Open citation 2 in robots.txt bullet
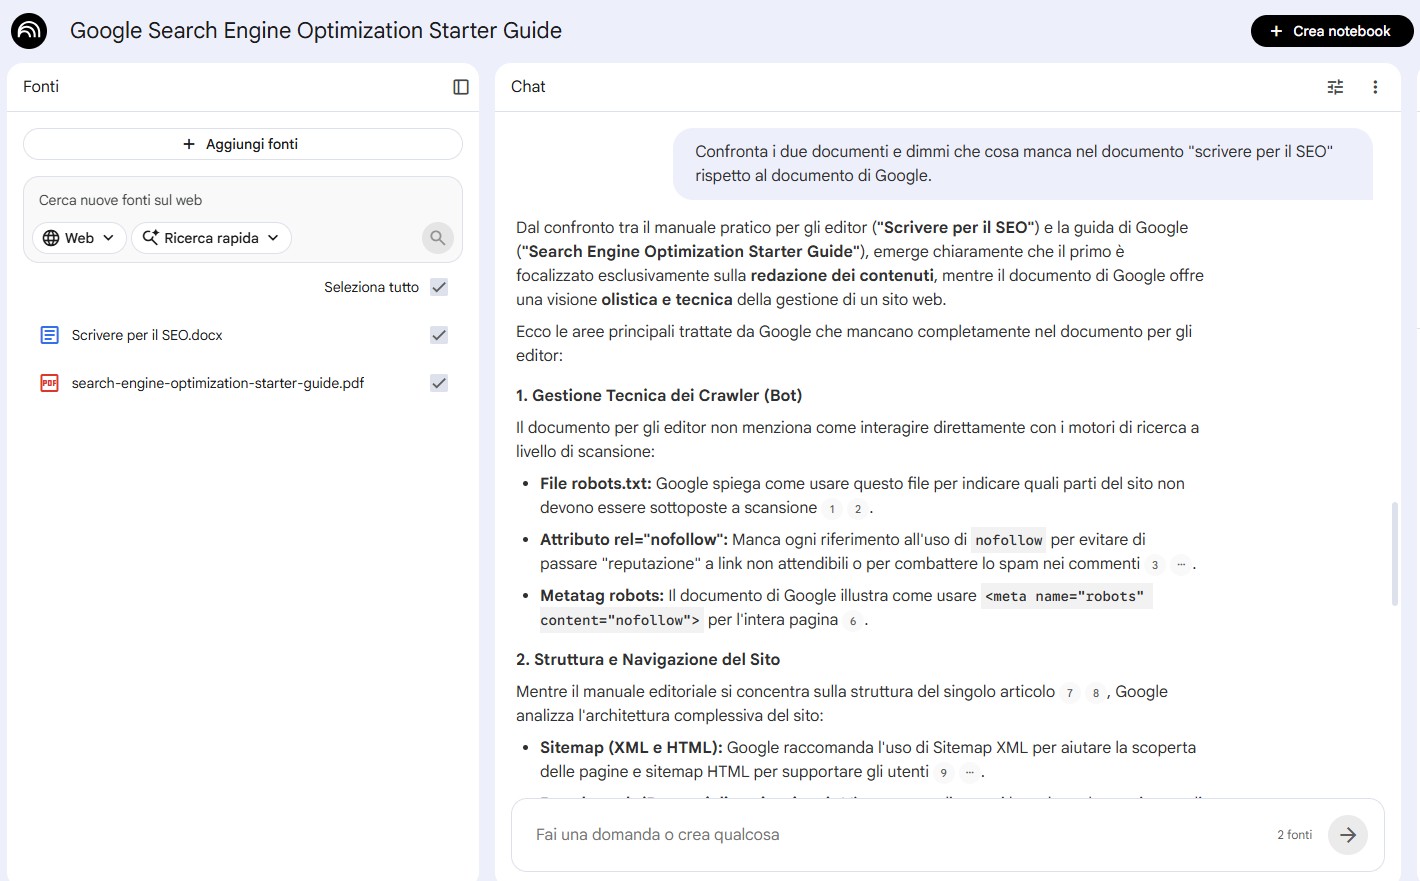Viewport: 1420px width, 881px height. click(857, 509)
